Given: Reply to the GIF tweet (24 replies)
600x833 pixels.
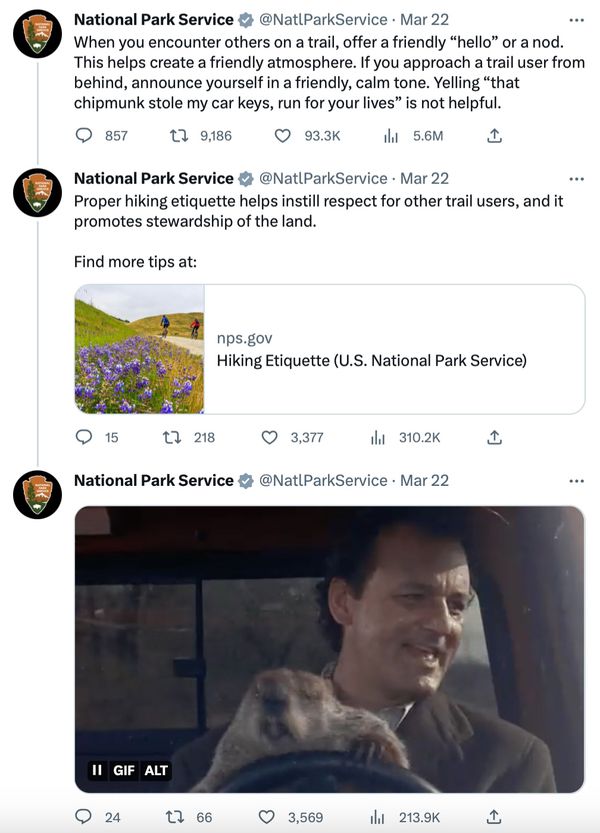Looking at the screenshot, I should click(83, 817).
